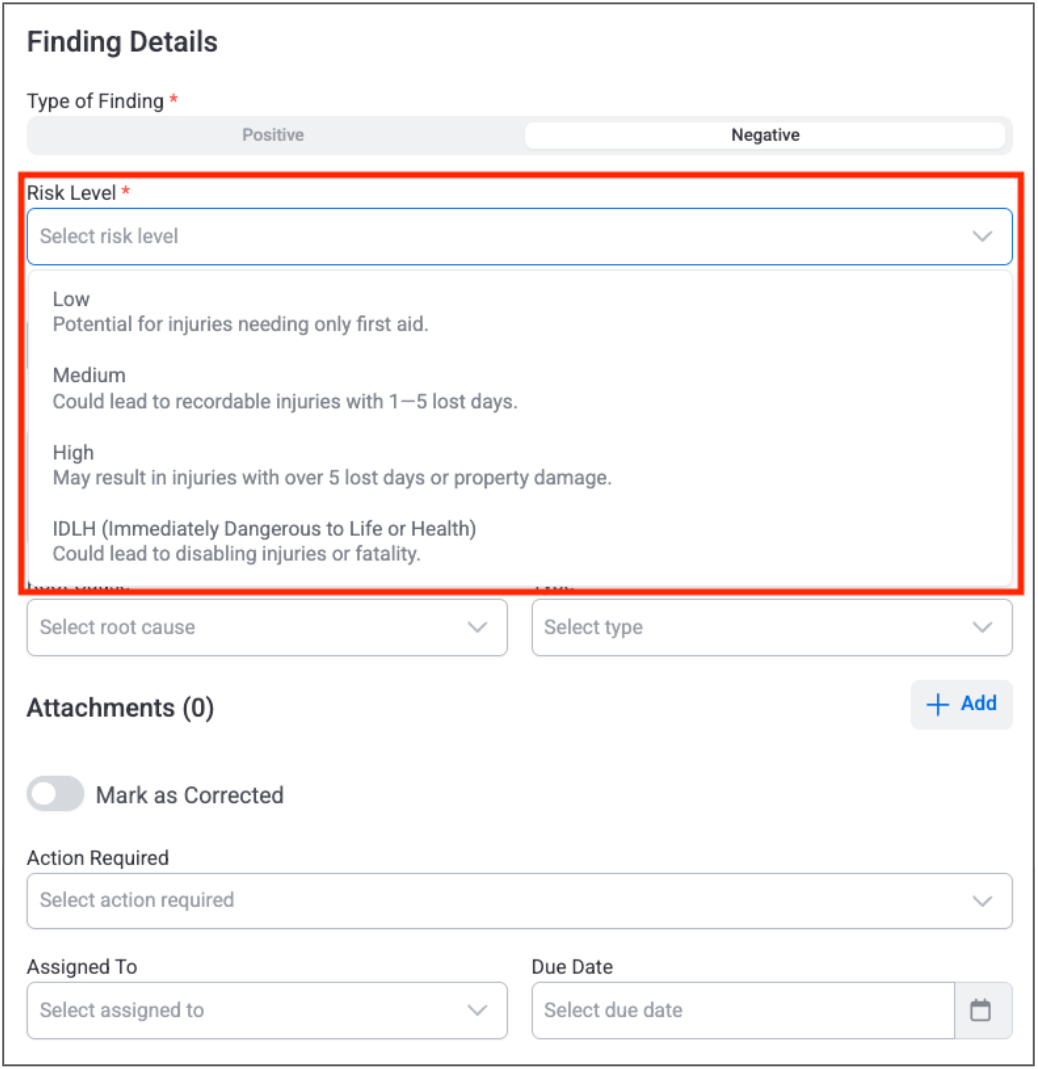The image size is (1038, 1069).
Task: Click the Select due date field
Action: [x=742, y=1010]
